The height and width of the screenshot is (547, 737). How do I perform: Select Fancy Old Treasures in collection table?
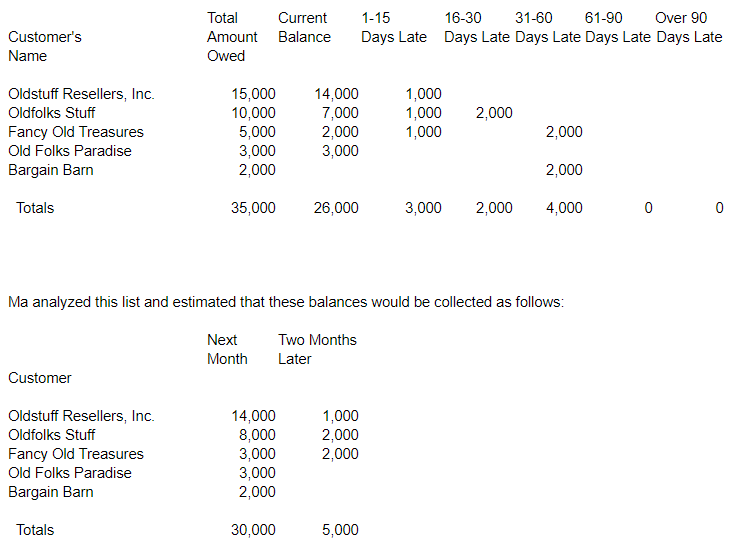[x=76, y=454]
